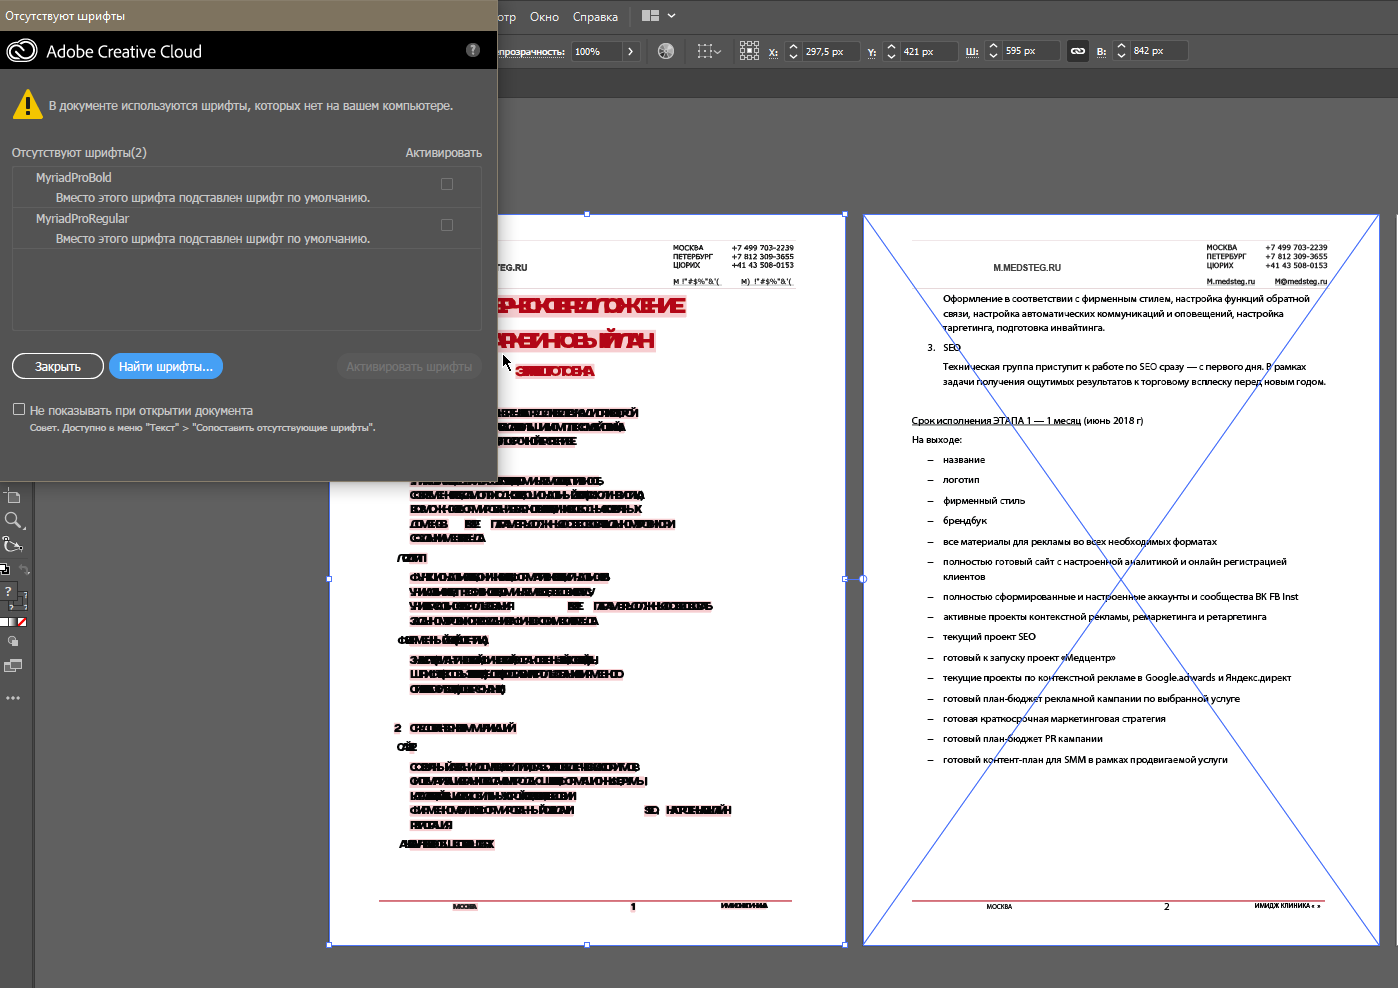
Task: Open the Change Screen Mode icon
Action: coord(13,666)
